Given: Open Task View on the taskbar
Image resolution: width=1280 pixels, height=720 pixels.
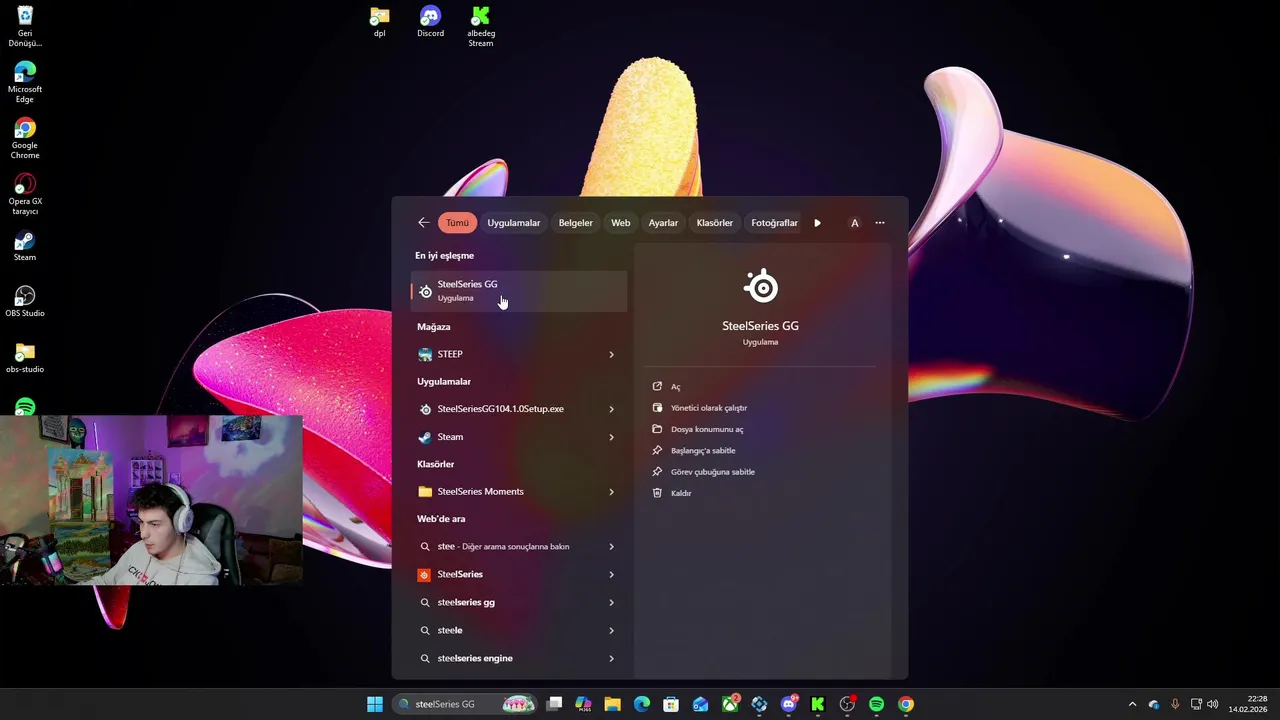Looking at the screenshot, I should [x=555, y=704].
